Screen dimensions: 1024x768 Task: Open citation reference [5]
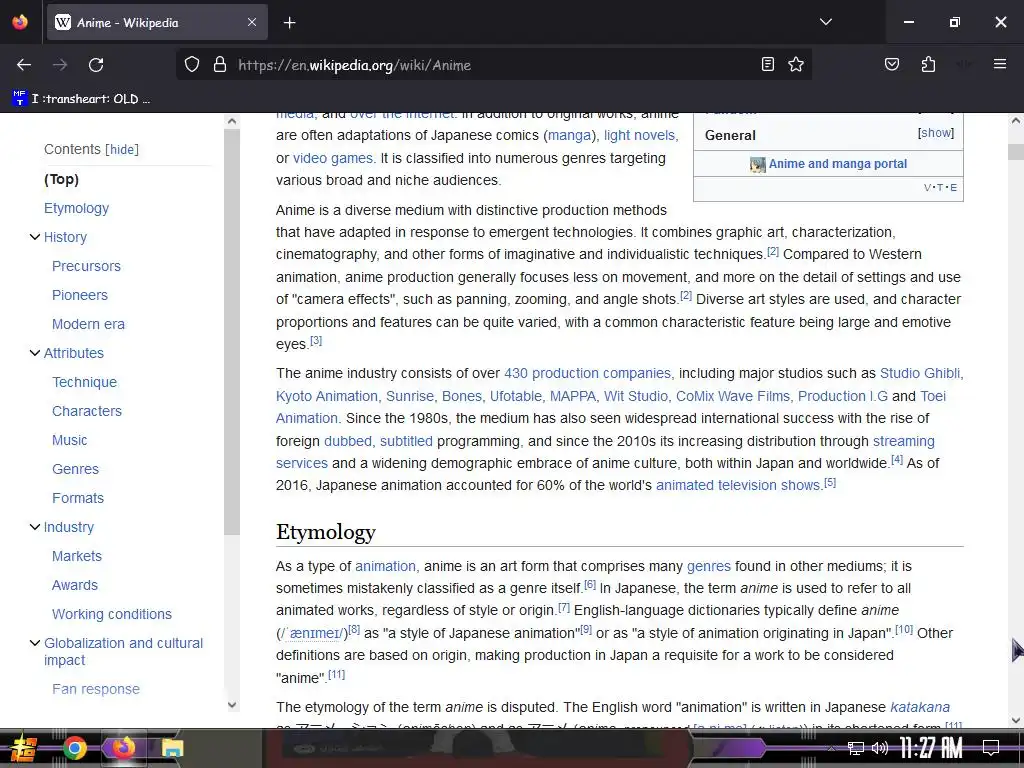tap(830, 483)
